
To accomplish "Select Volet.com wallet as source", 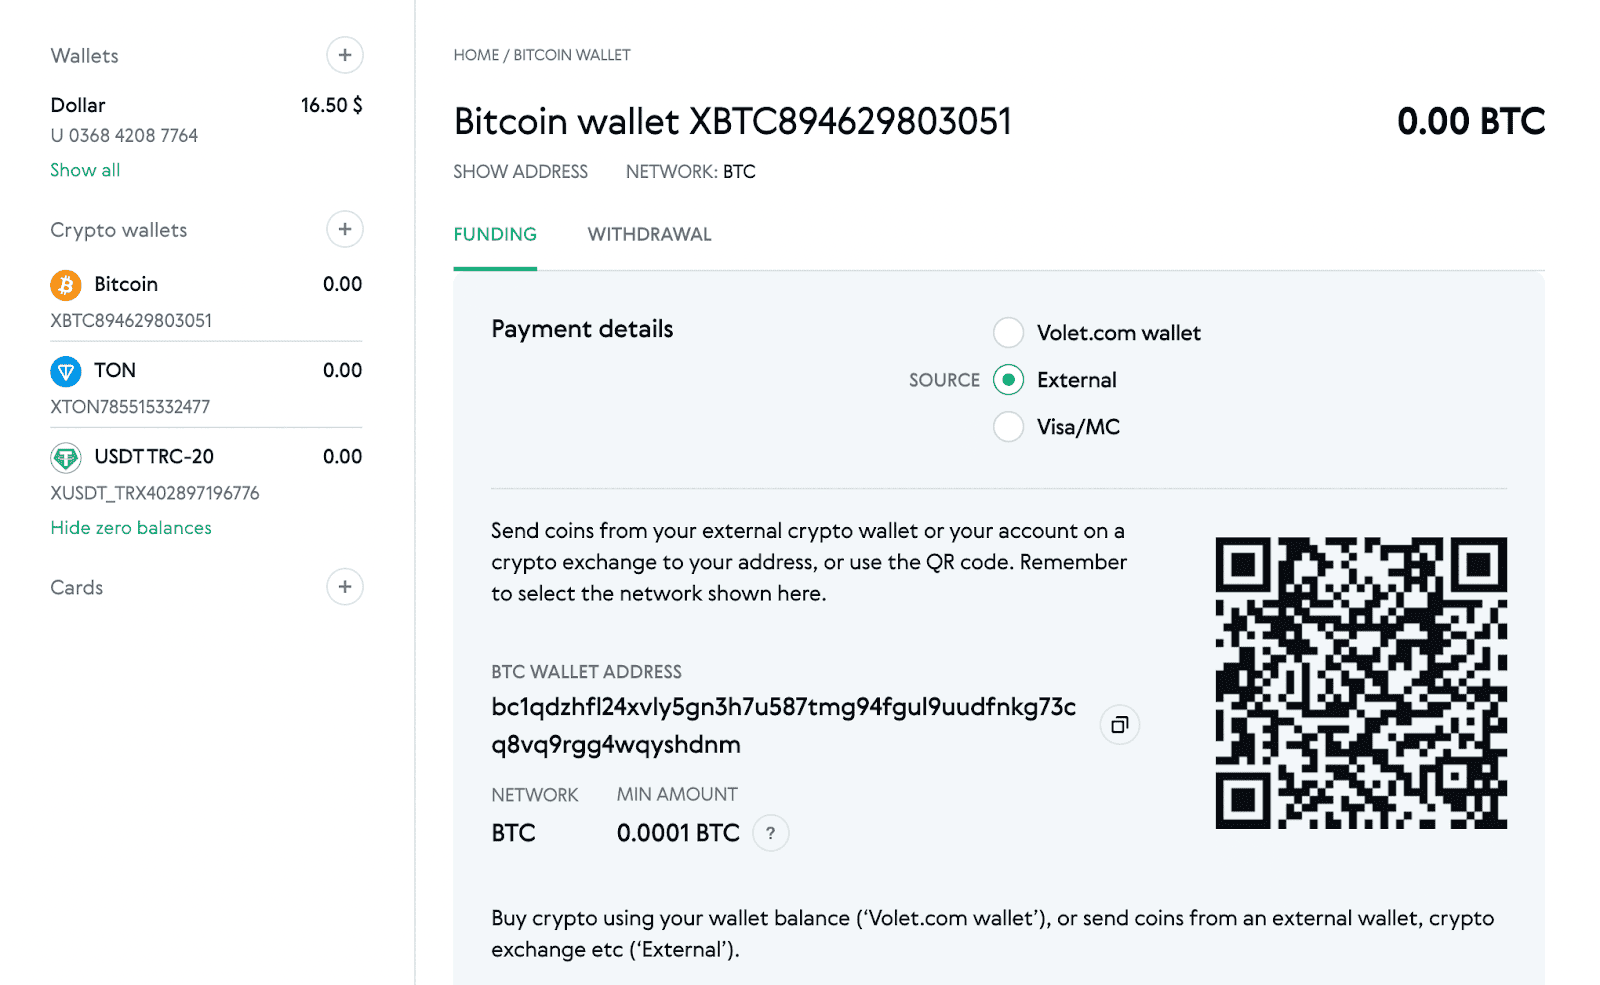I will point(1008,332).
